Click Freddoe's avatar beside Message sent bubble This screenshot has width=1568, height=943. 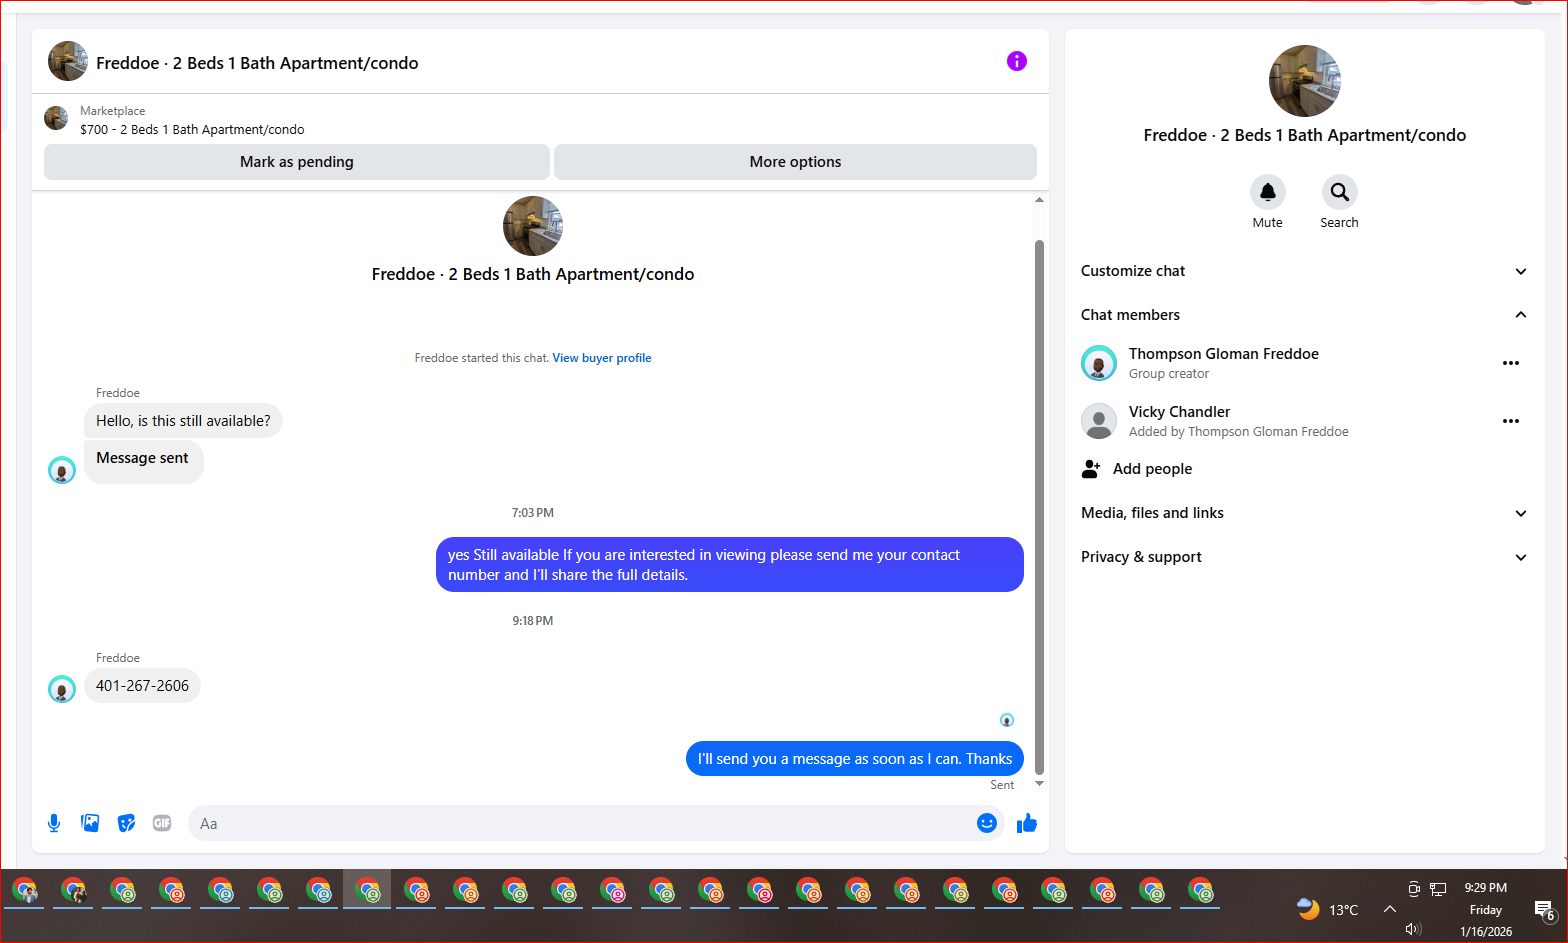[x=62, y=469]
